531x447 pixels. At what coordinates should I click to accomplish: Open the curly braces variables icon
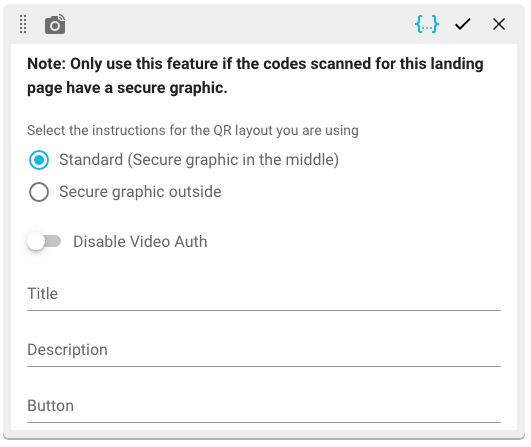pos(427,24)
